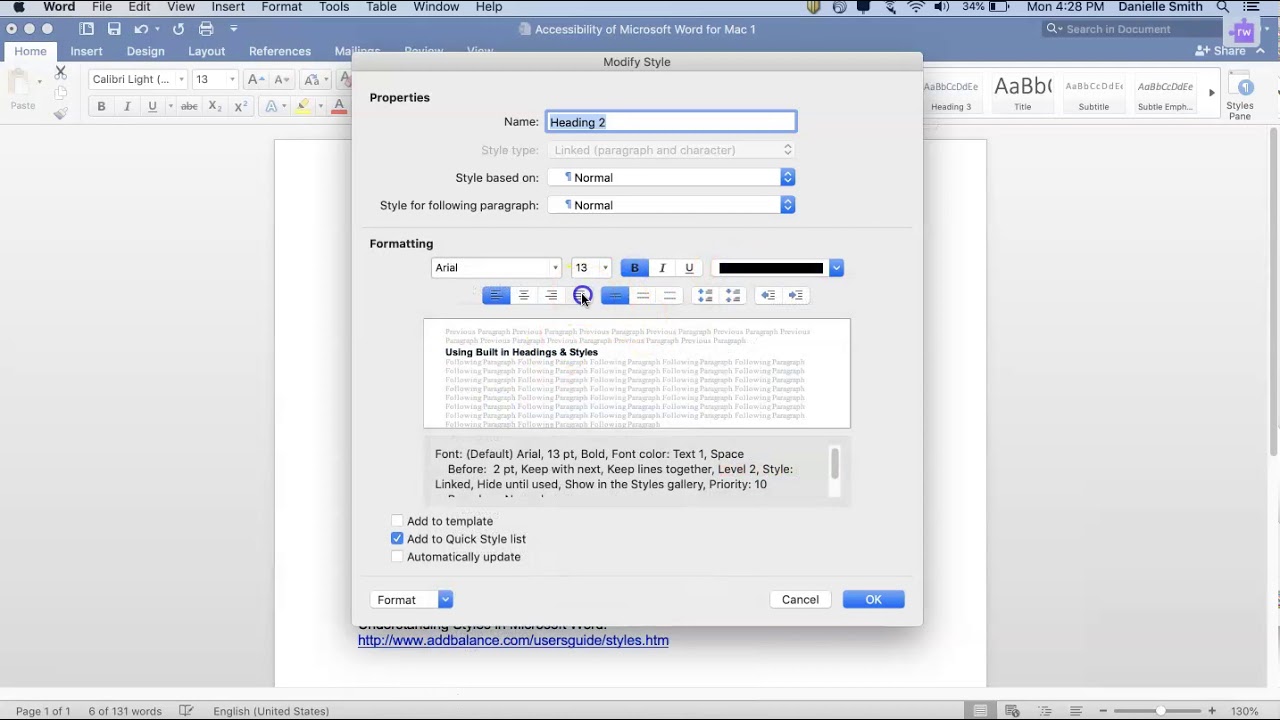1280x720 pixels.
Task: Open the Format menu in menu bar
Action: 282,7
